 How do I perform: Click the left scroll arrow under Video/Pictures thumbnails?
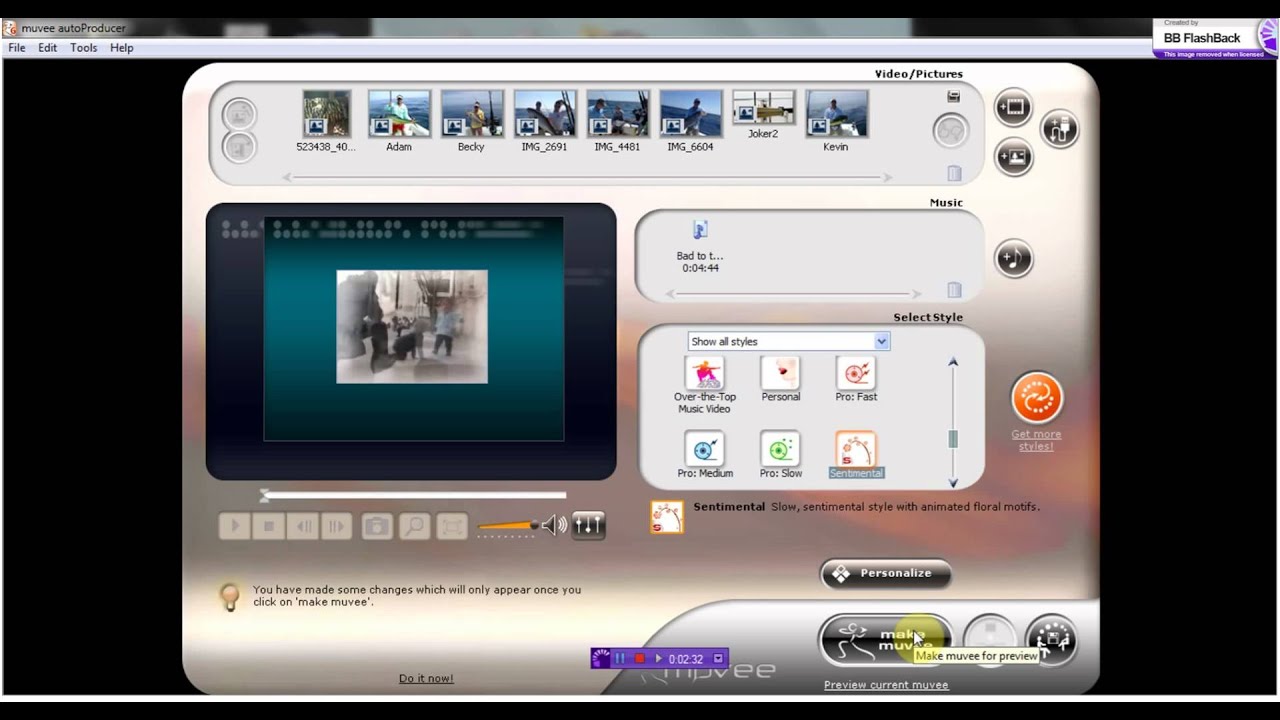pyautogui.click(x=288, y=178)
